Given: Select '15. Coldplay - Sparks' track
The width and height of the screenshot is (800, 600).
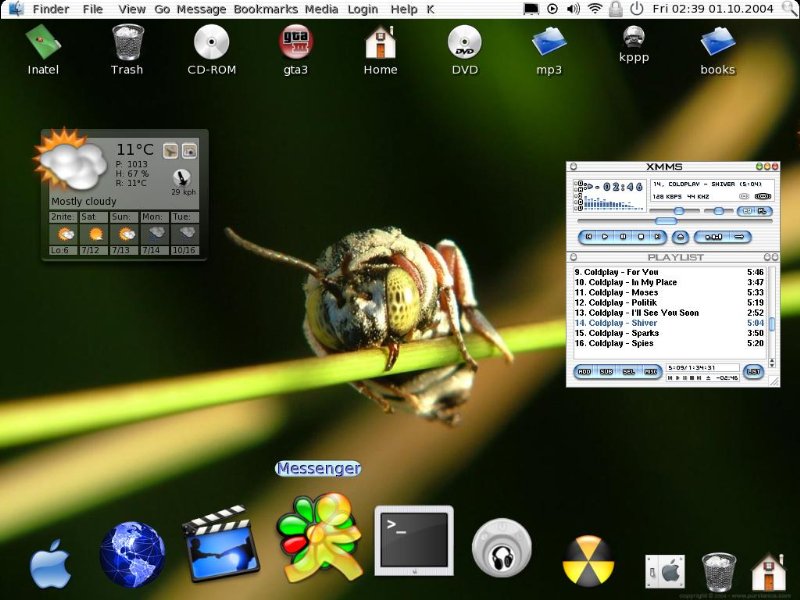Looking at the screenshot, I should (x=669, y=333).
